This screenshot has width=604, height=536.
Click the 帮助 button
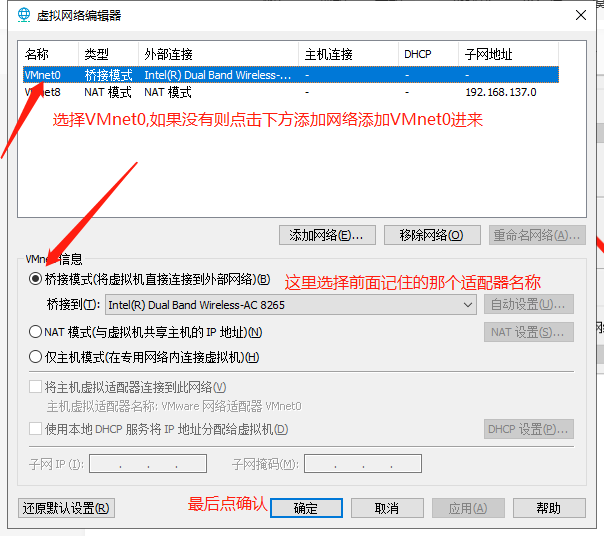click(x=548, y=508)
